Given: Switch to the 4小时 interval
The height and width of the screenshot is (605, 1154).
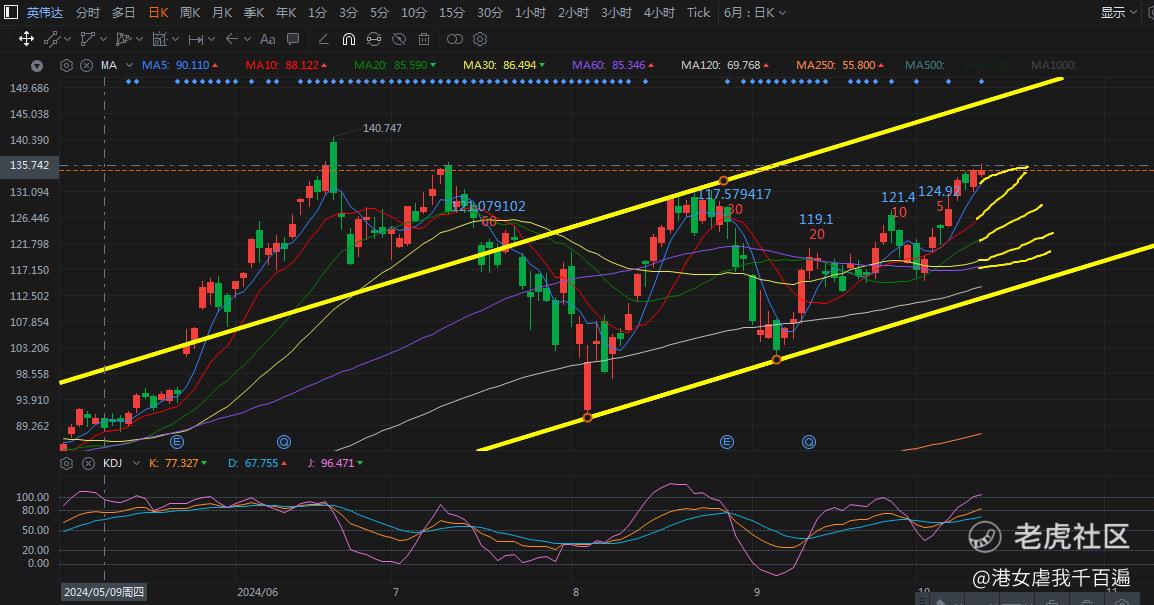Looking at the screenshot, I should coord(659,13).
